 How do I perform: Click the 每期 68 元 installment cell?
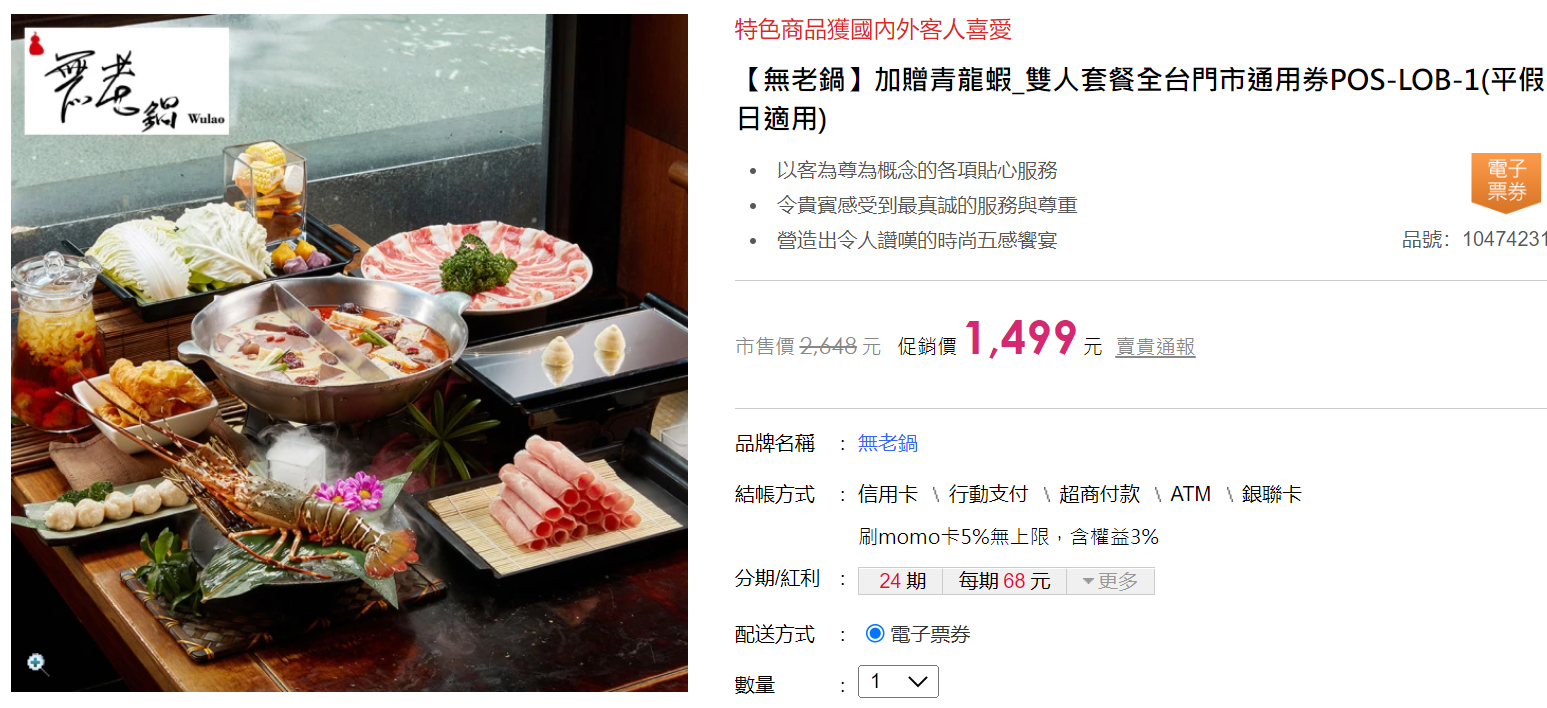click(1004, 581)
